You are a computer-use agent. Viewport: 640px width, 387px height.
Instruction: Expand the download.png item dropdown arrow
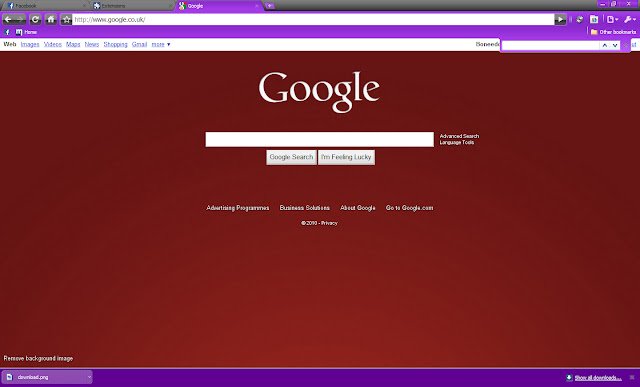pyautogui.click(x=89, y=377)
